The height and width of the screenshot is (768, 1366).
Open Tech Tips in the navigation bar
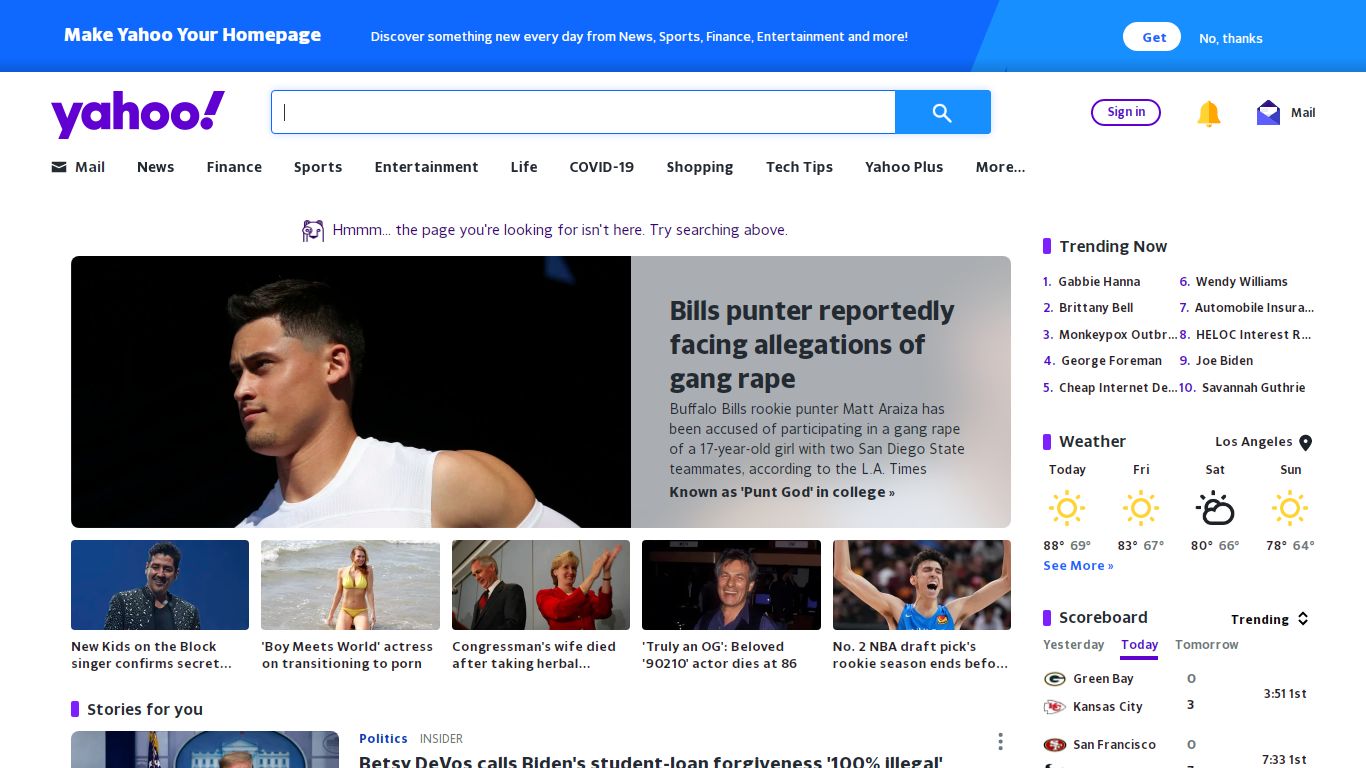[799, 167]
